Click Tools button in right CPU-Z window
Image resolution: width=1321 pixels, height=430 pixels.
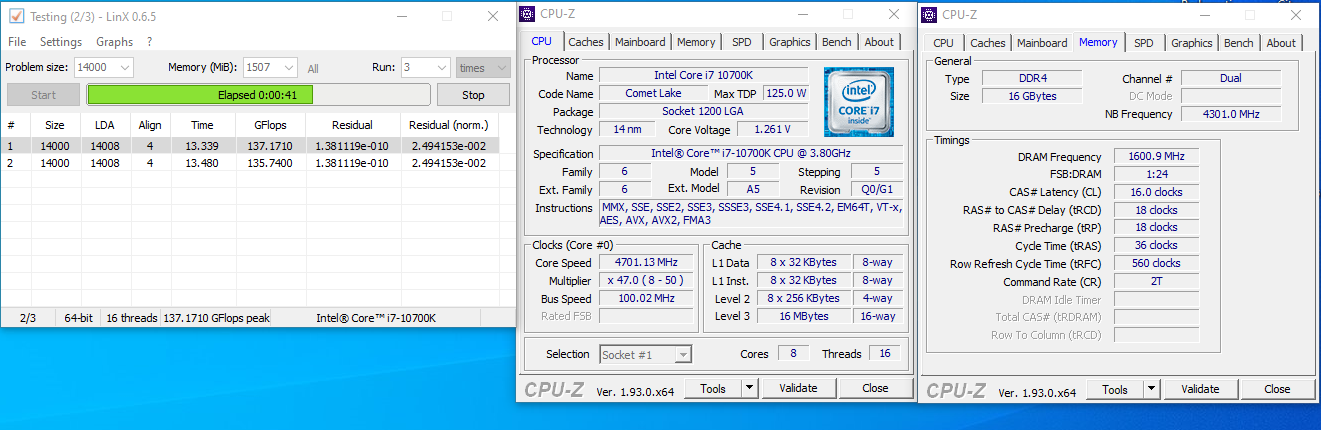[1115, 389]
